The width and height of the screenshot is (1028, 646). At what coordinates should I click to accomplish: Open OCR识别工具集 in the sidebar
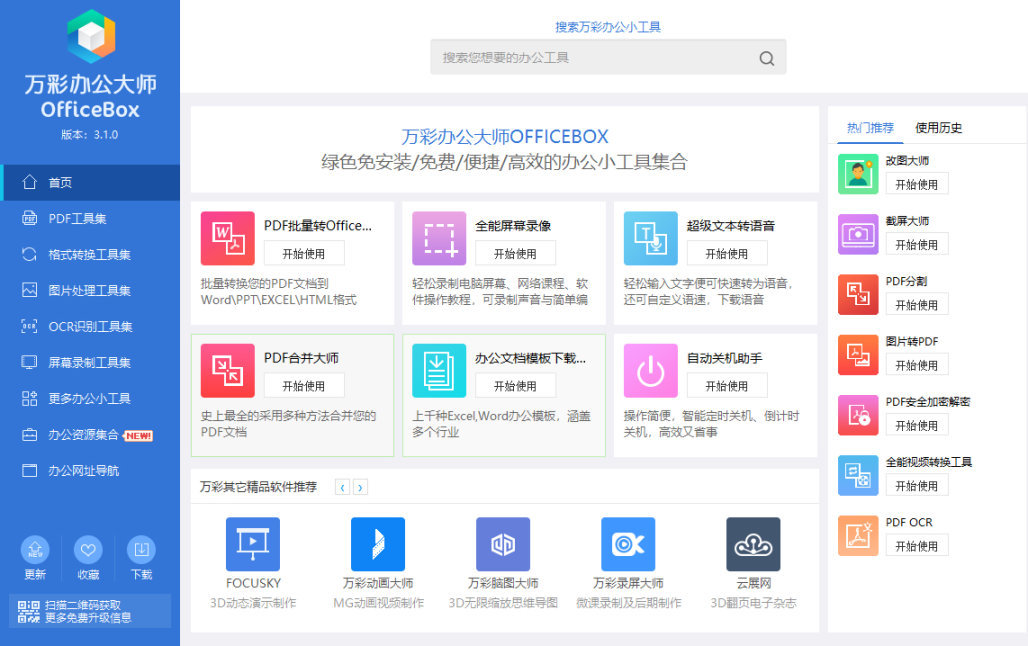click(90, 327)
